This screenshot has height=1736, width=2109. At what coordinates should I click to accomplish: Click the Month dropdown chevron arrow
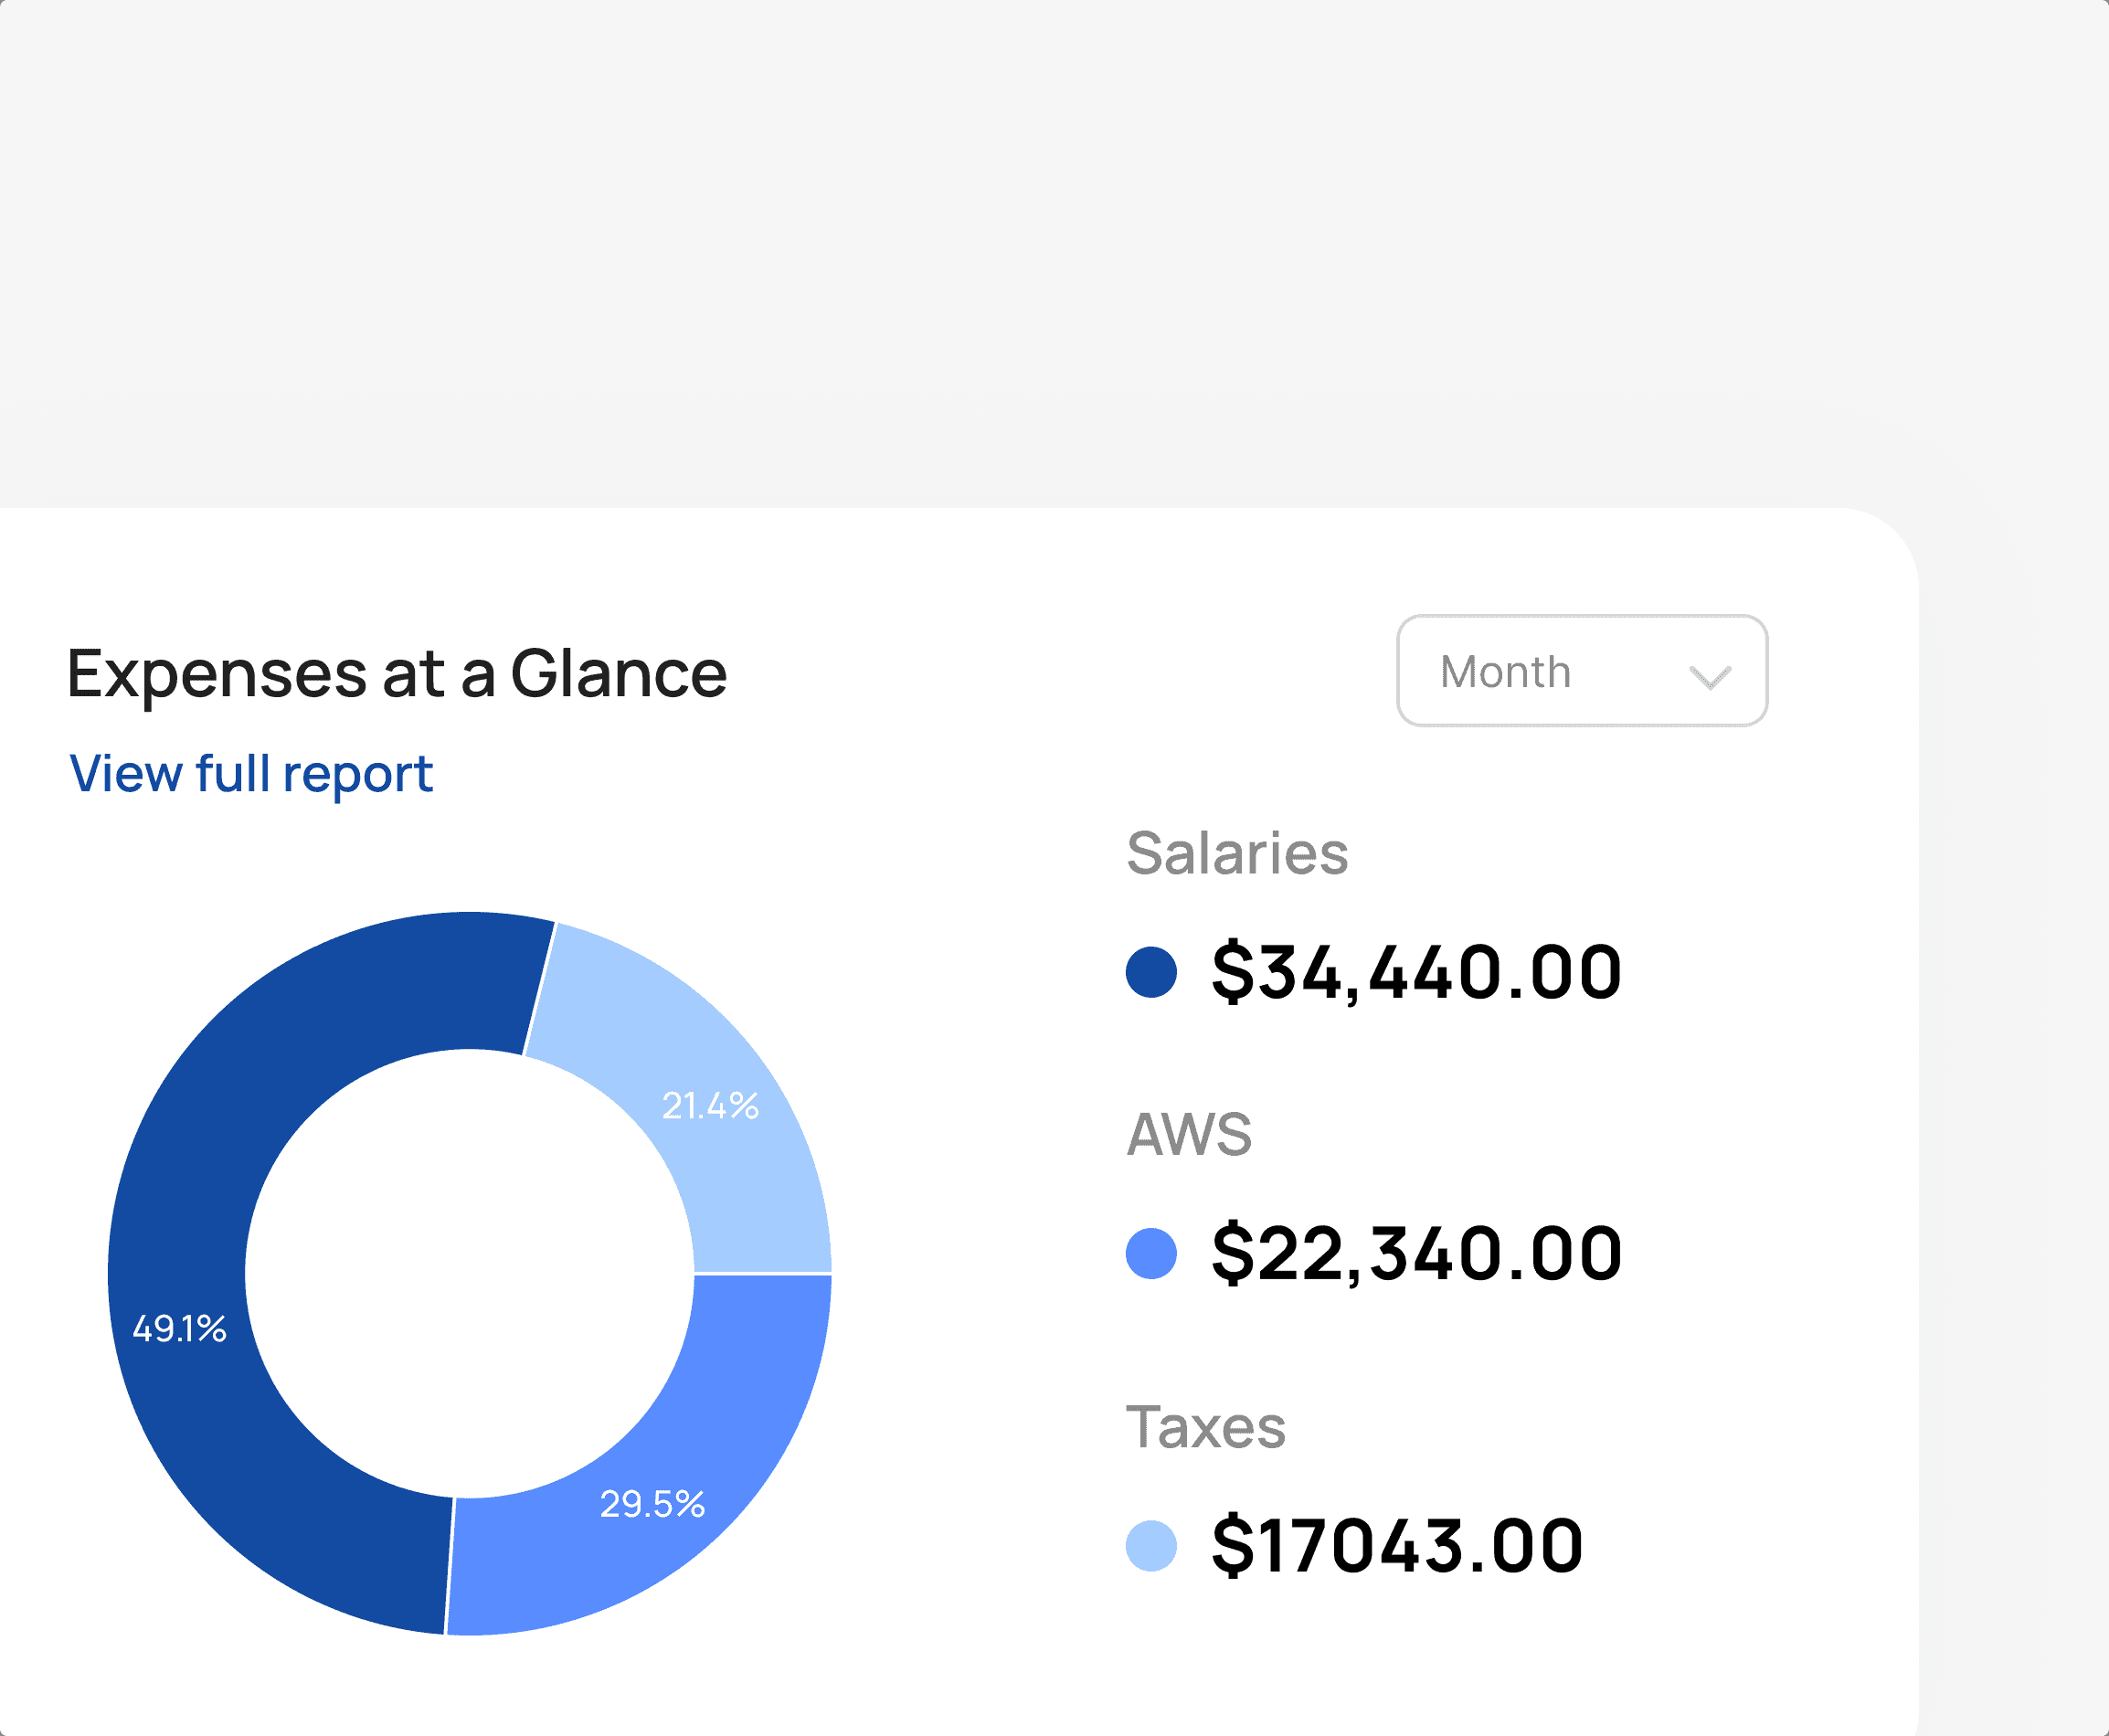click(1709, 677)
